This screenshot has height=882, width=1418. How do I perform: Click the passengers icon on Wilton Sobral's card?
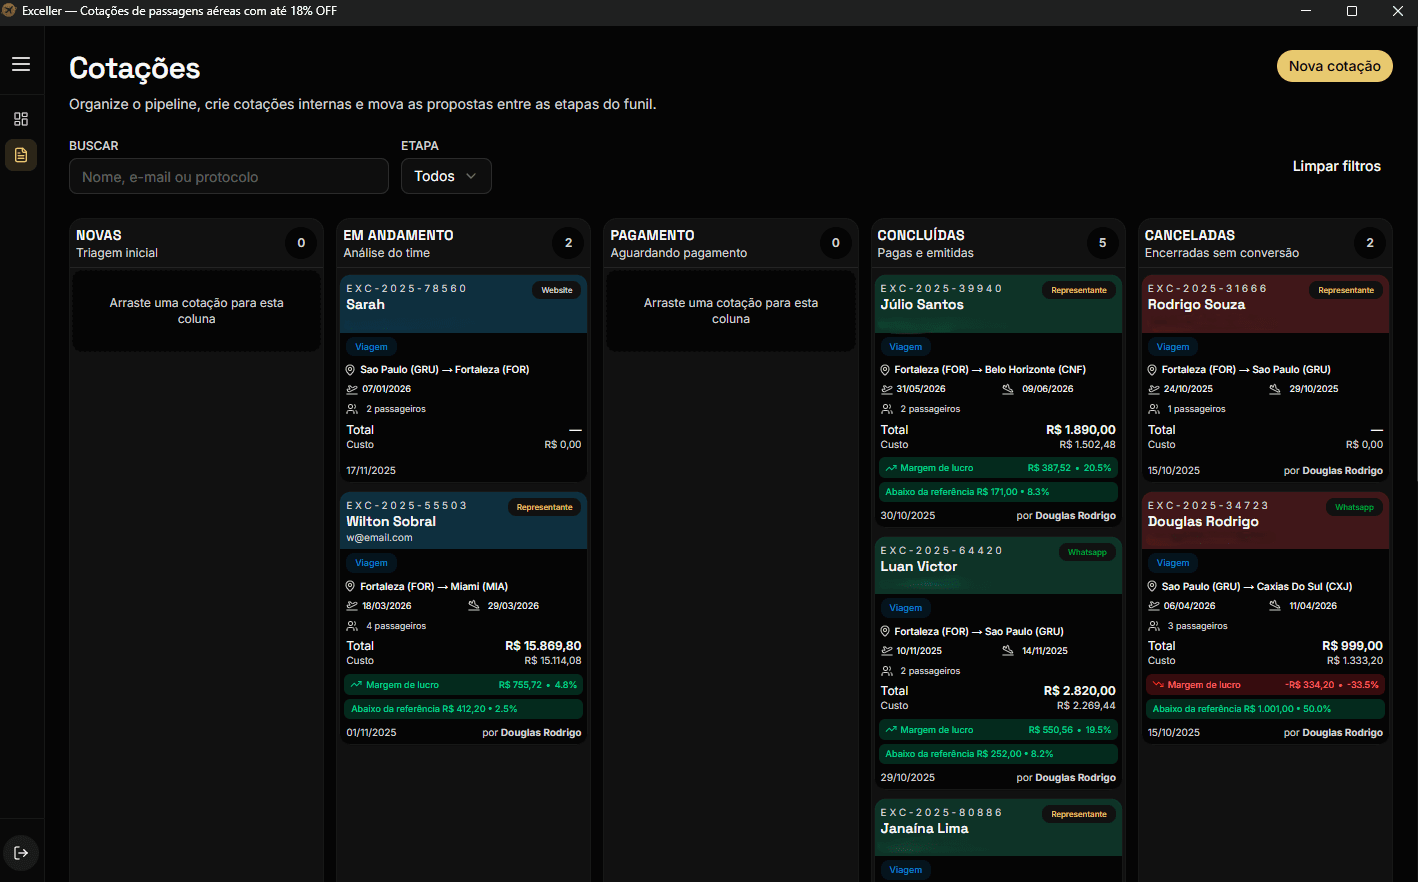[352, 626]
